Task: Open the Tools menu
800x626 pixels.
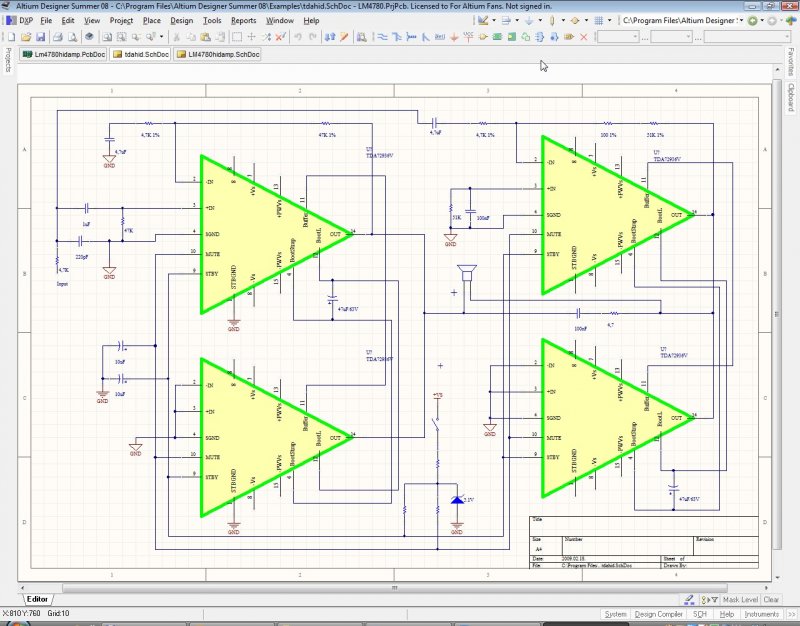Action: [x=212, y=20]
